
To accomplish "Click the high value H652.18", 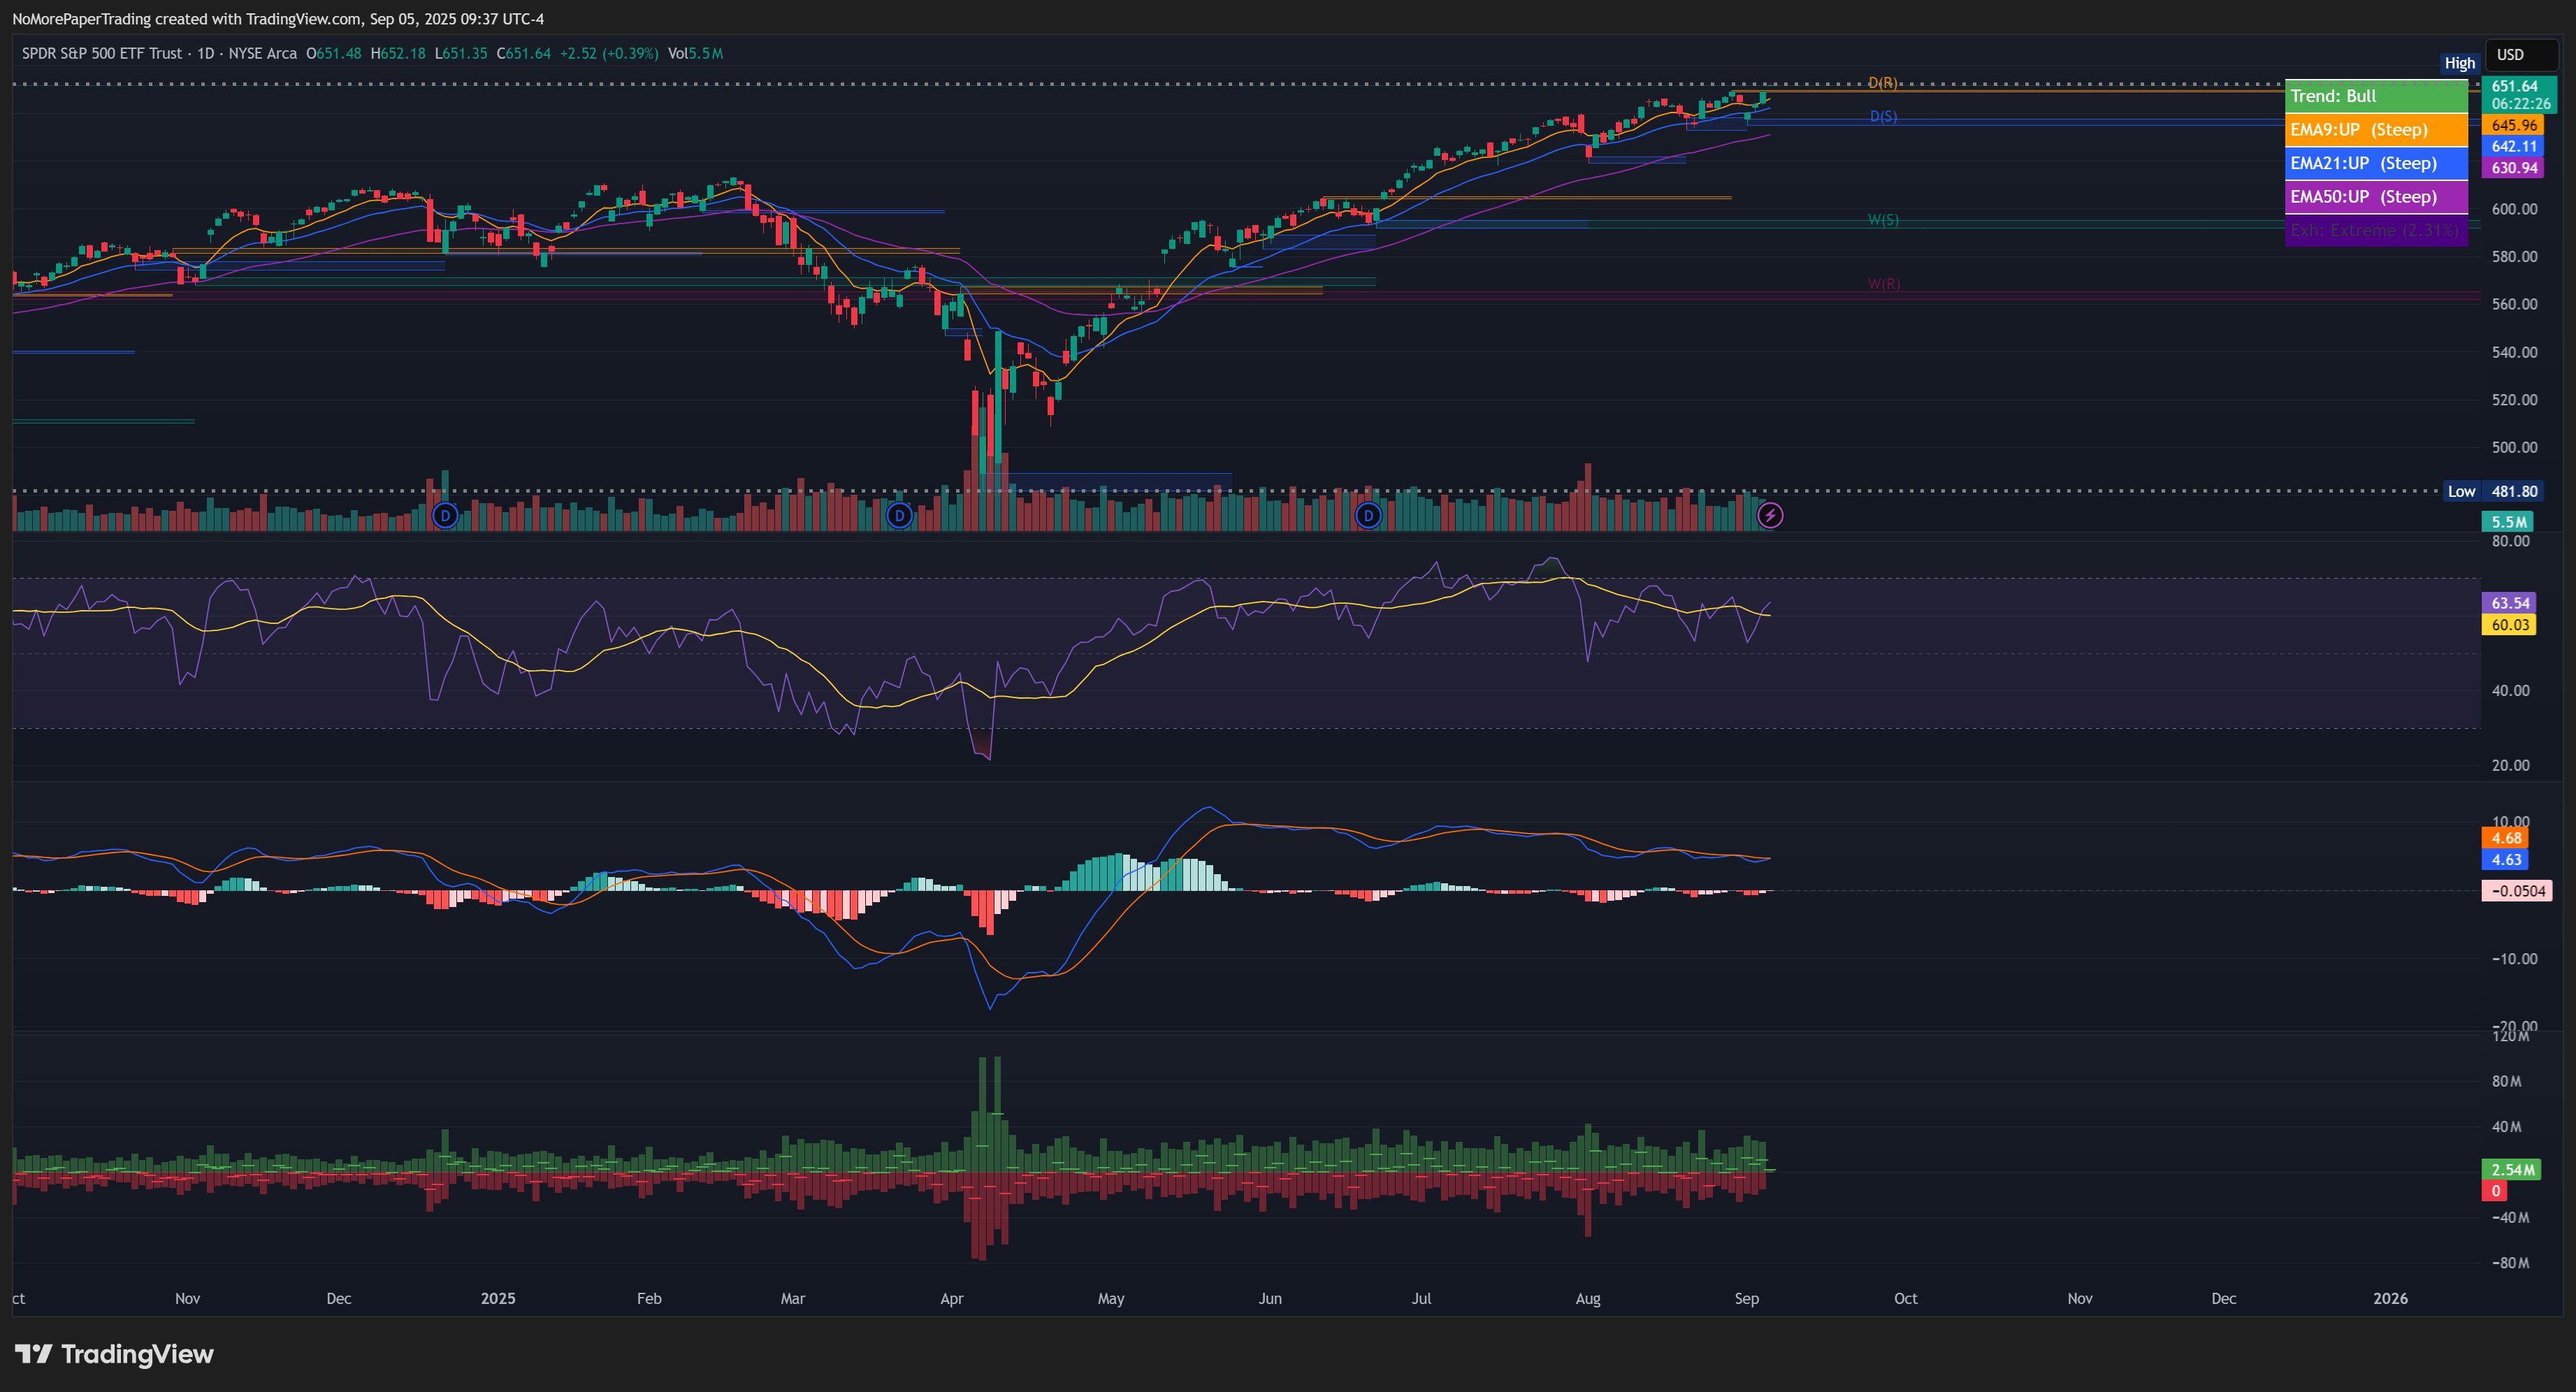I will [398, 54].
